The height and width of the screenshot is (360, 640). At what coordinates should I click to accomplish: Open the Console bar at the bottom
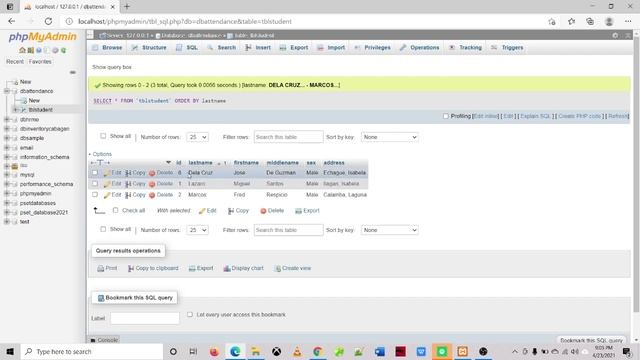[104, 340]
